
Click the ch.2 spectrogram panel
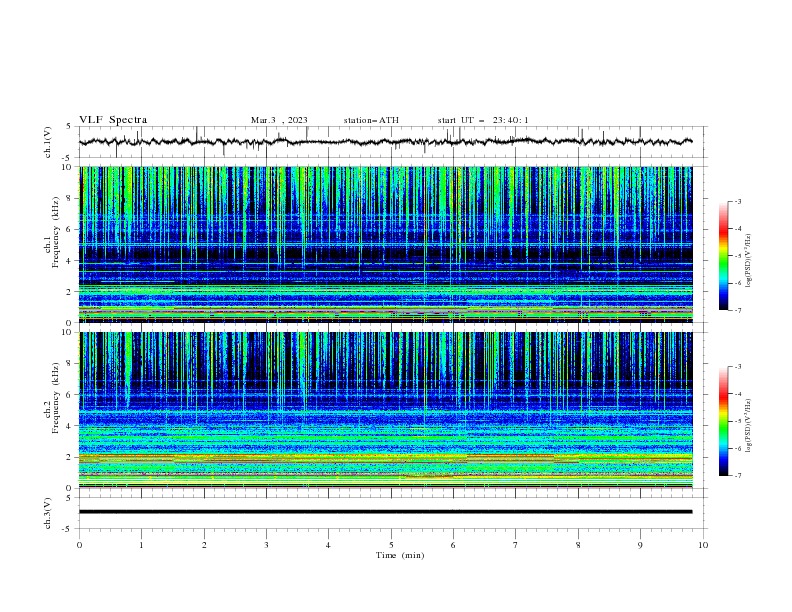(385, 410)
